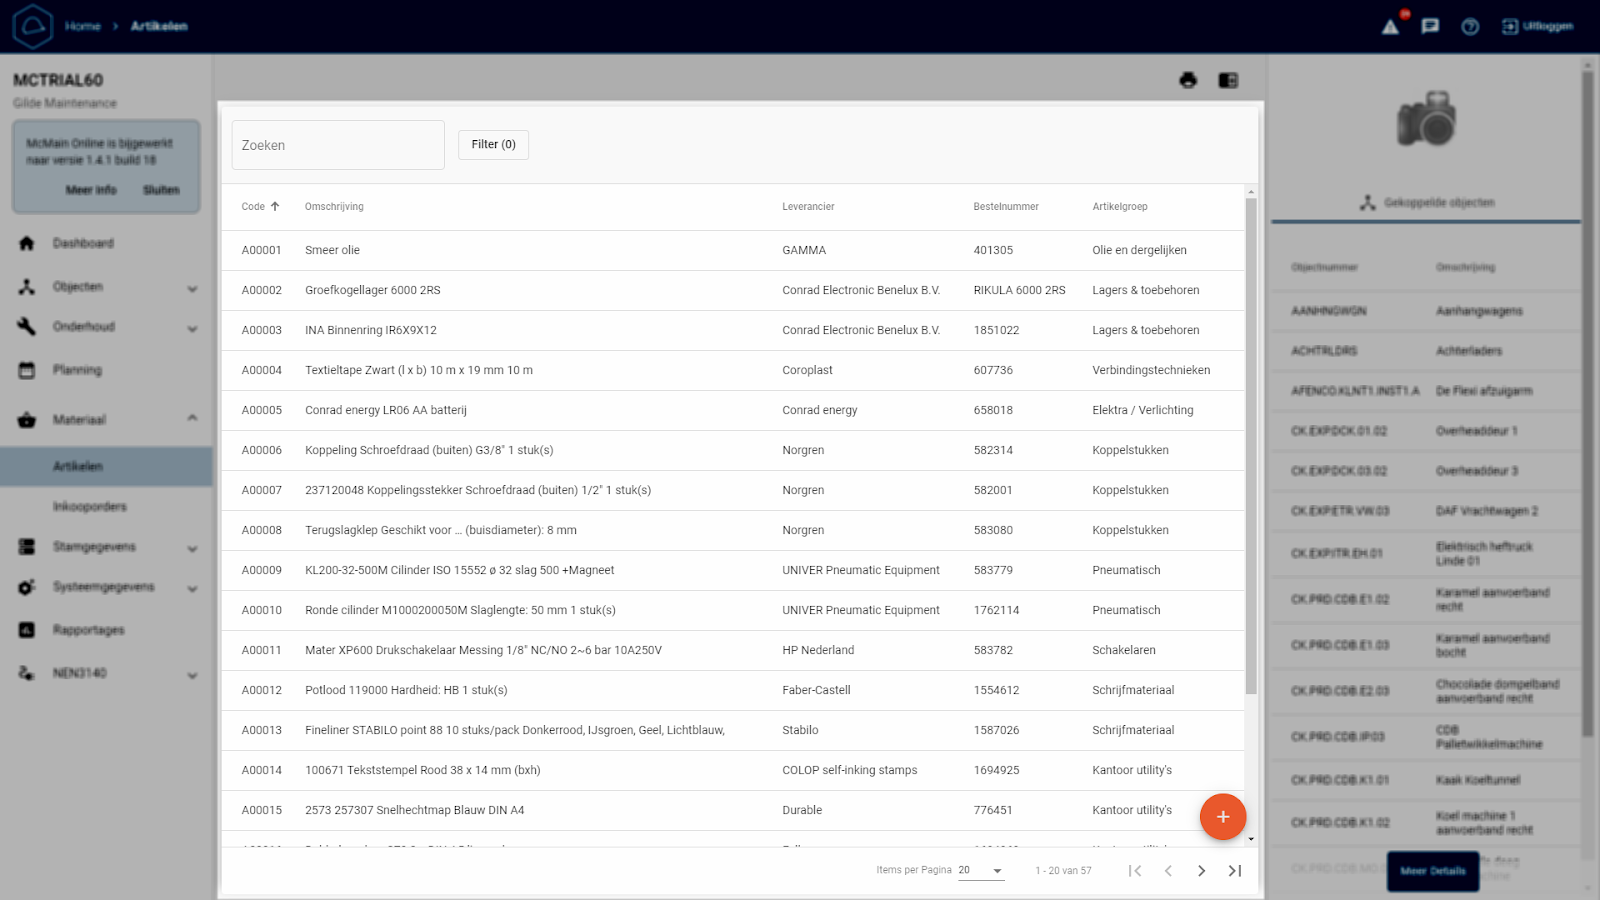1600x900 pixels.
Task: Select the Gekoppelde objecten tab
Action: [1426, 203]
